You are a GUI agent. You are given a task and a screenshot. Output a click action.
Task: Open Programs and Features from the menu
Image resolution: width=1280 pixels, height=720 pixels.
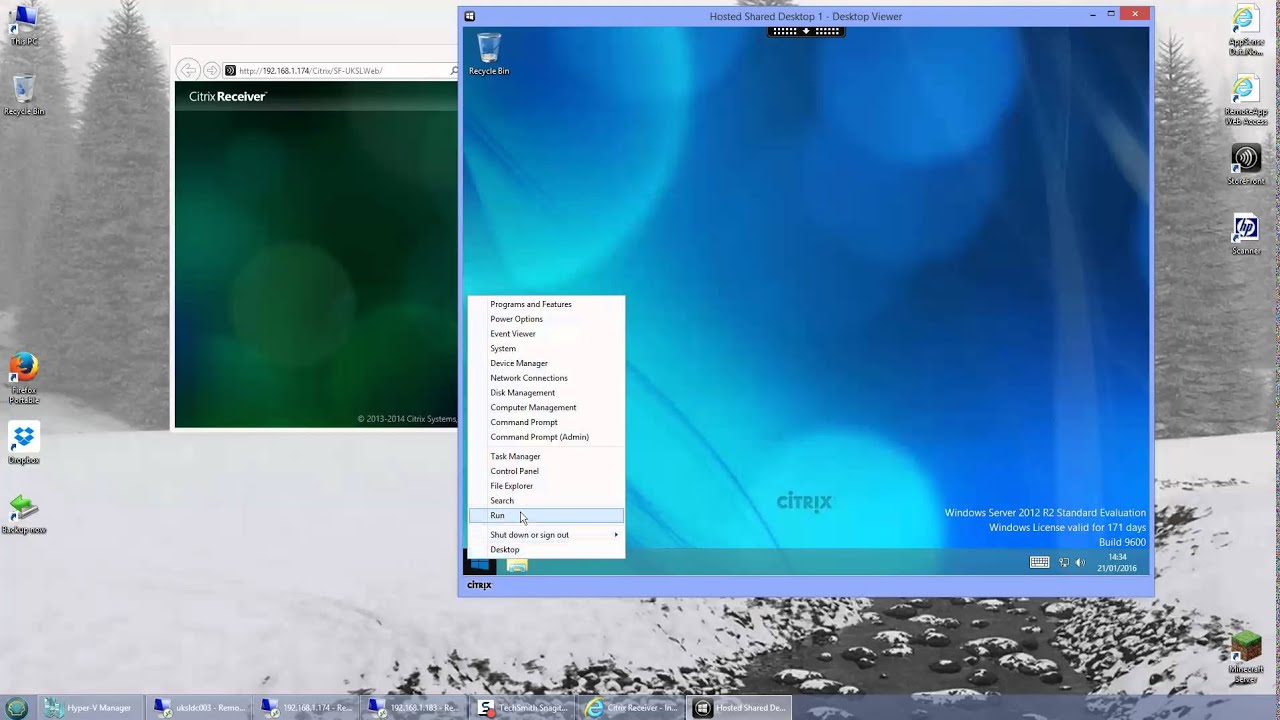[546, 304]
